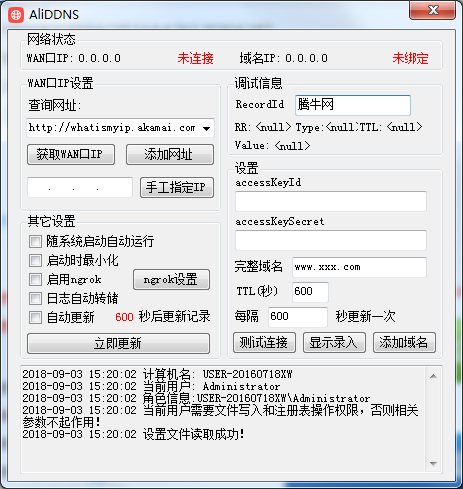The image size is (463, 489).
Task: Expand the 查询网址 URL dropdown
Action: 207,128
